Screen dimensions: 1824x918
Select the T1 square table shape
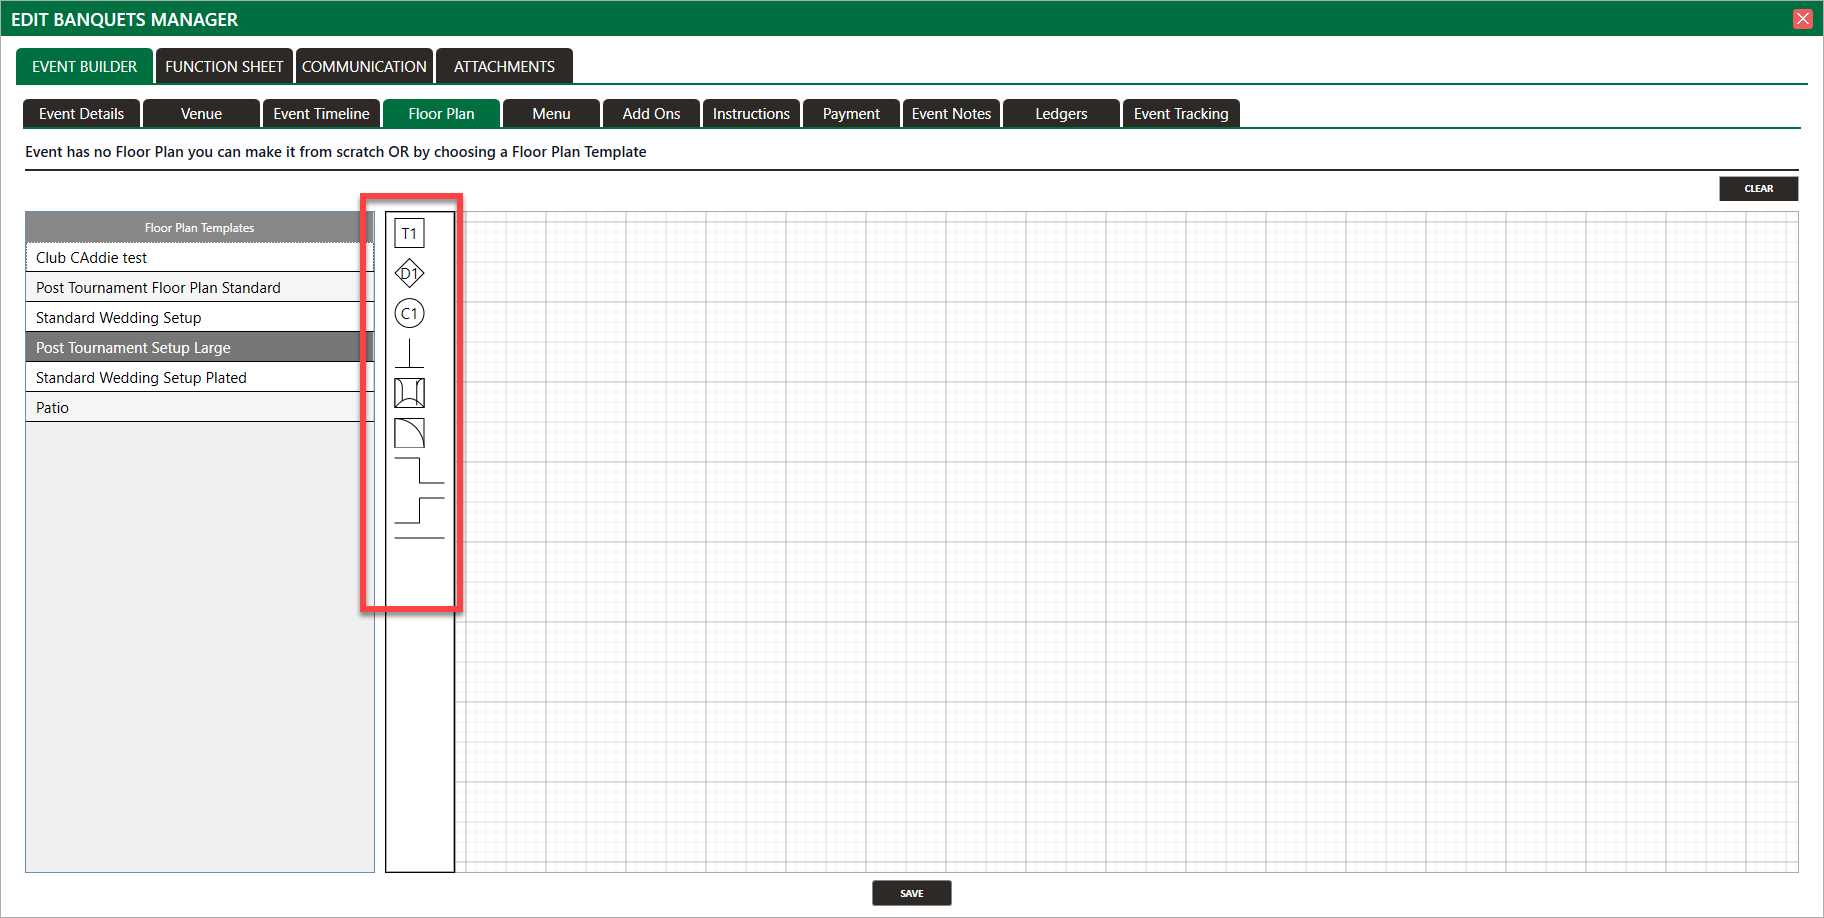[409, 234]
